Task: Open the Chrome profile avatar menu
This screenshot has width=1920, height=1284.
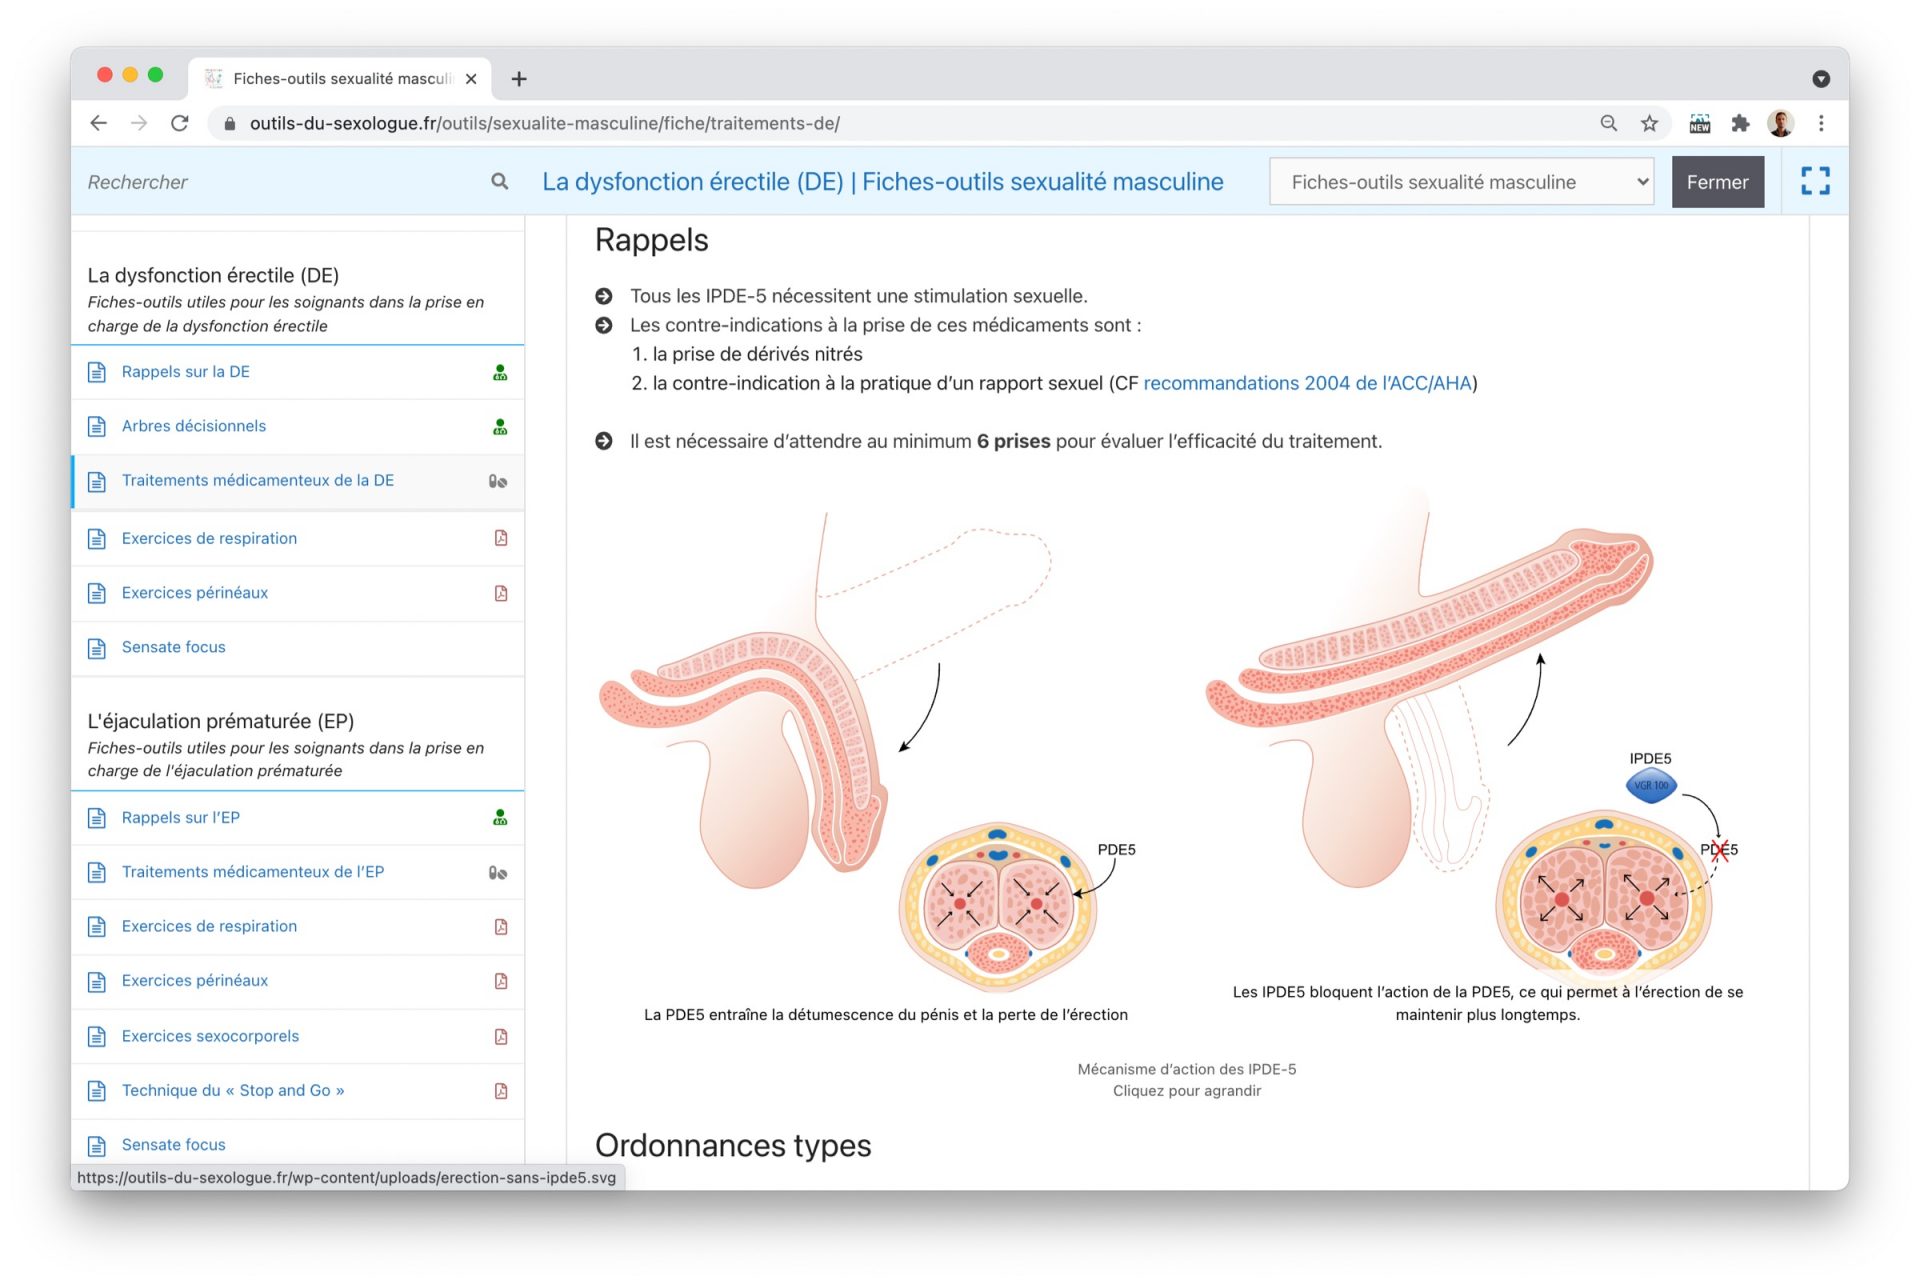Action: pyautogui.click(x=1780, y=123)
